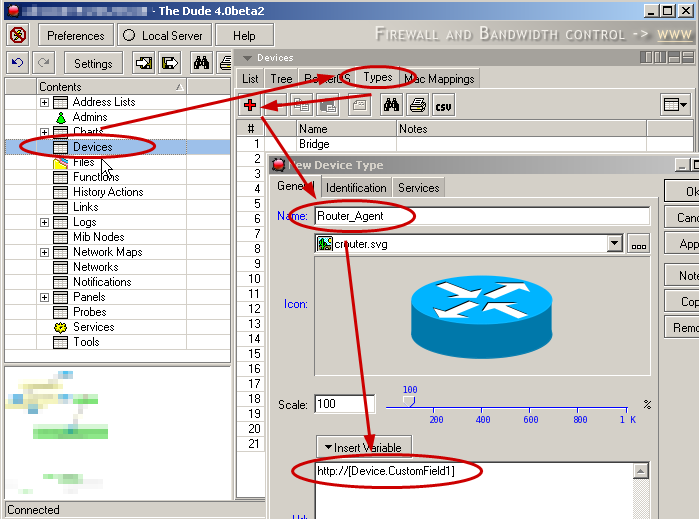Click the undo arrow icon
The height and width of the screenshot is (519, 699).
coord(18,63)
